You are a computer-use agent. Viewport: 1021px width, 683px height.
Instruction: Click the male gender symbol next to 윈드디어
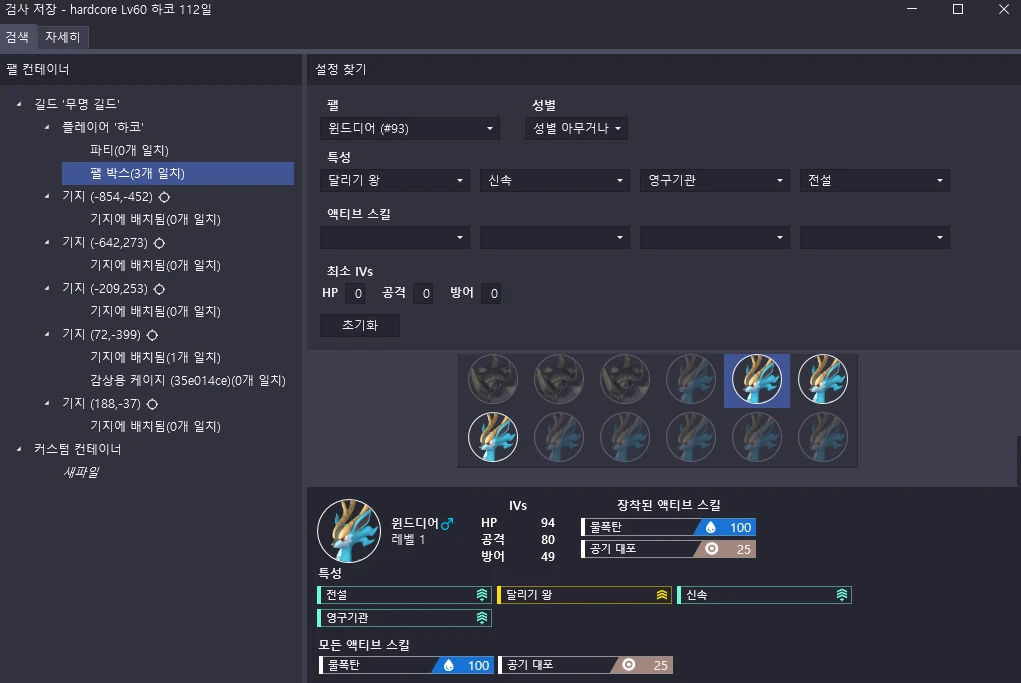click(x=447, y=523)
